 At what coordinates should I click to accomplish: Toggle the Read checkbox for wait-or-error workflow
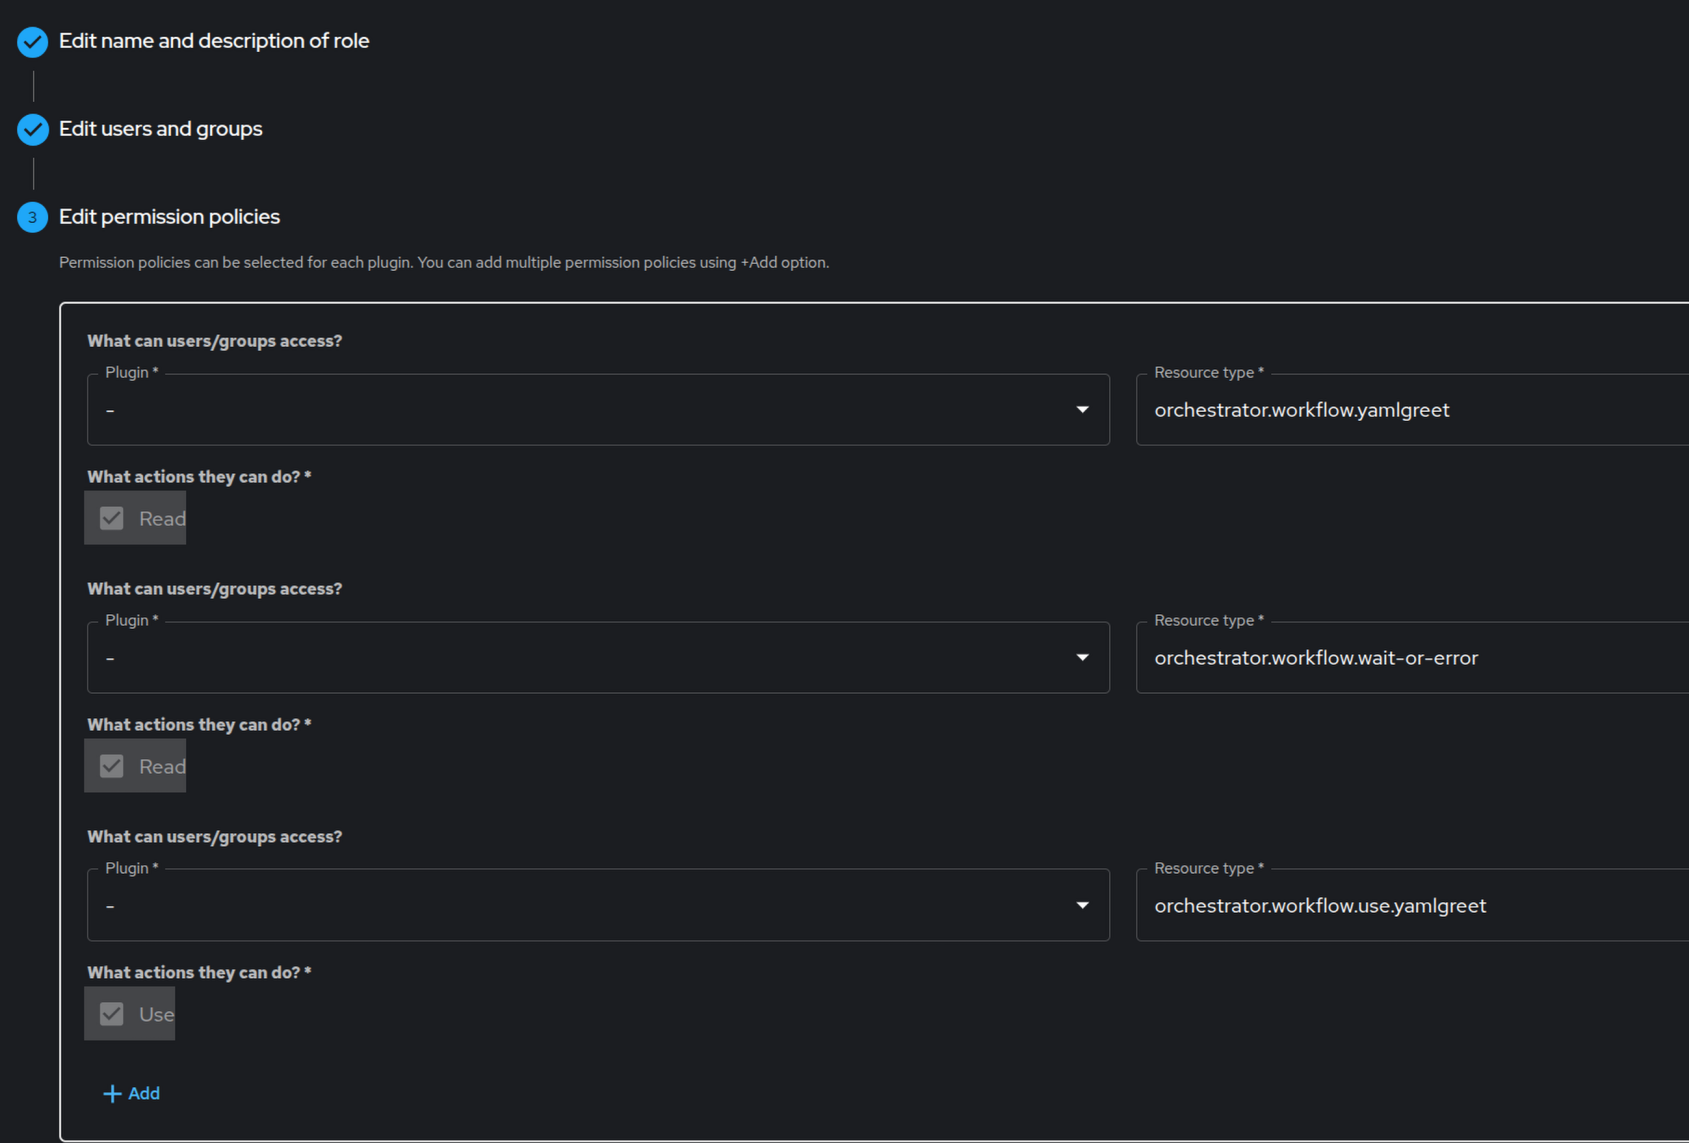pyautogui.click(x=112, y=766)
